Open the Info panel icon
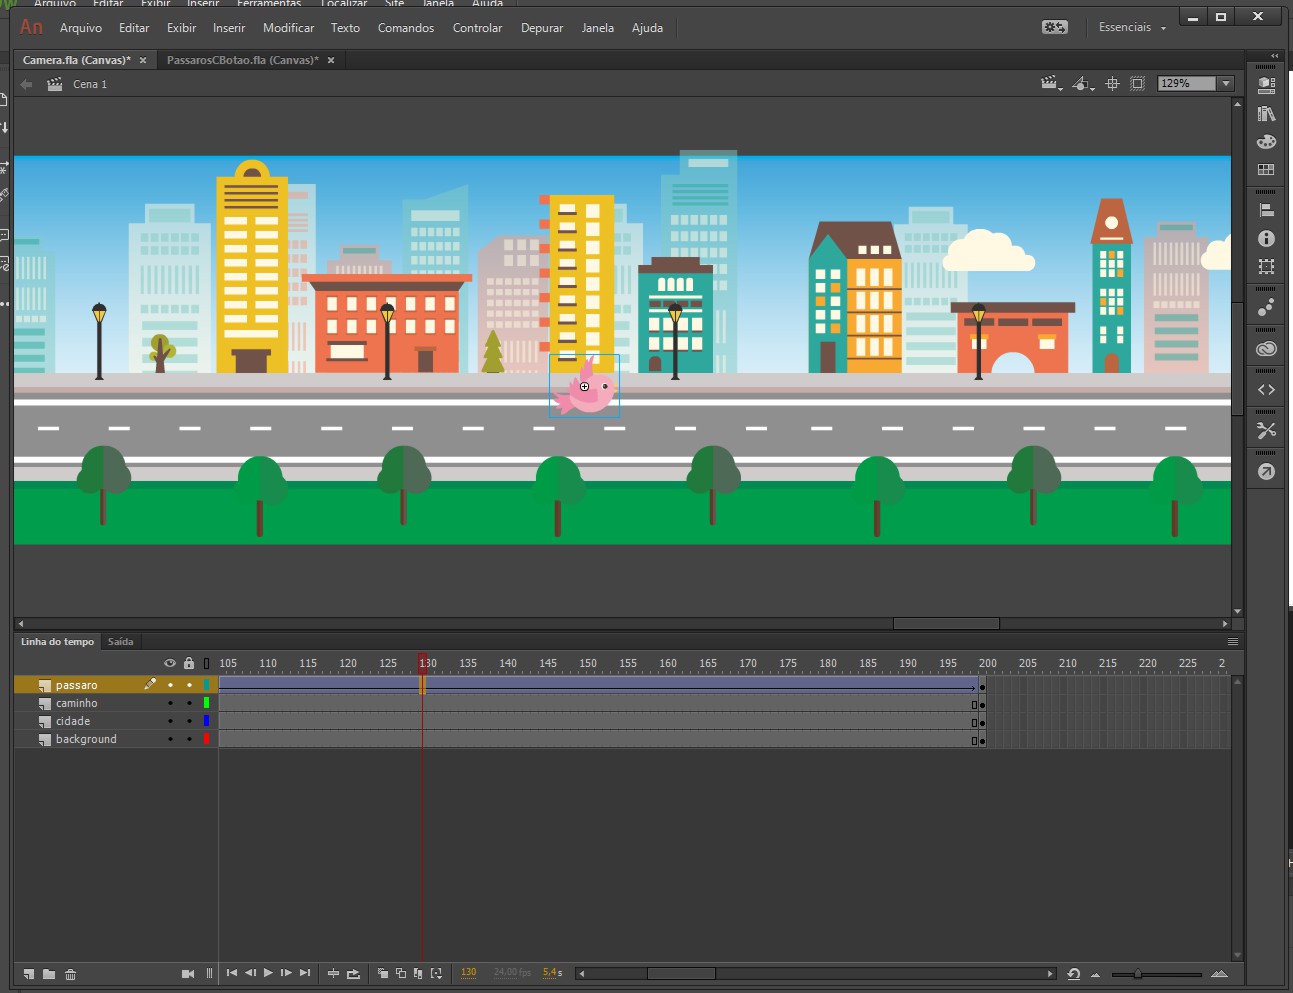 click(1266, 238)
